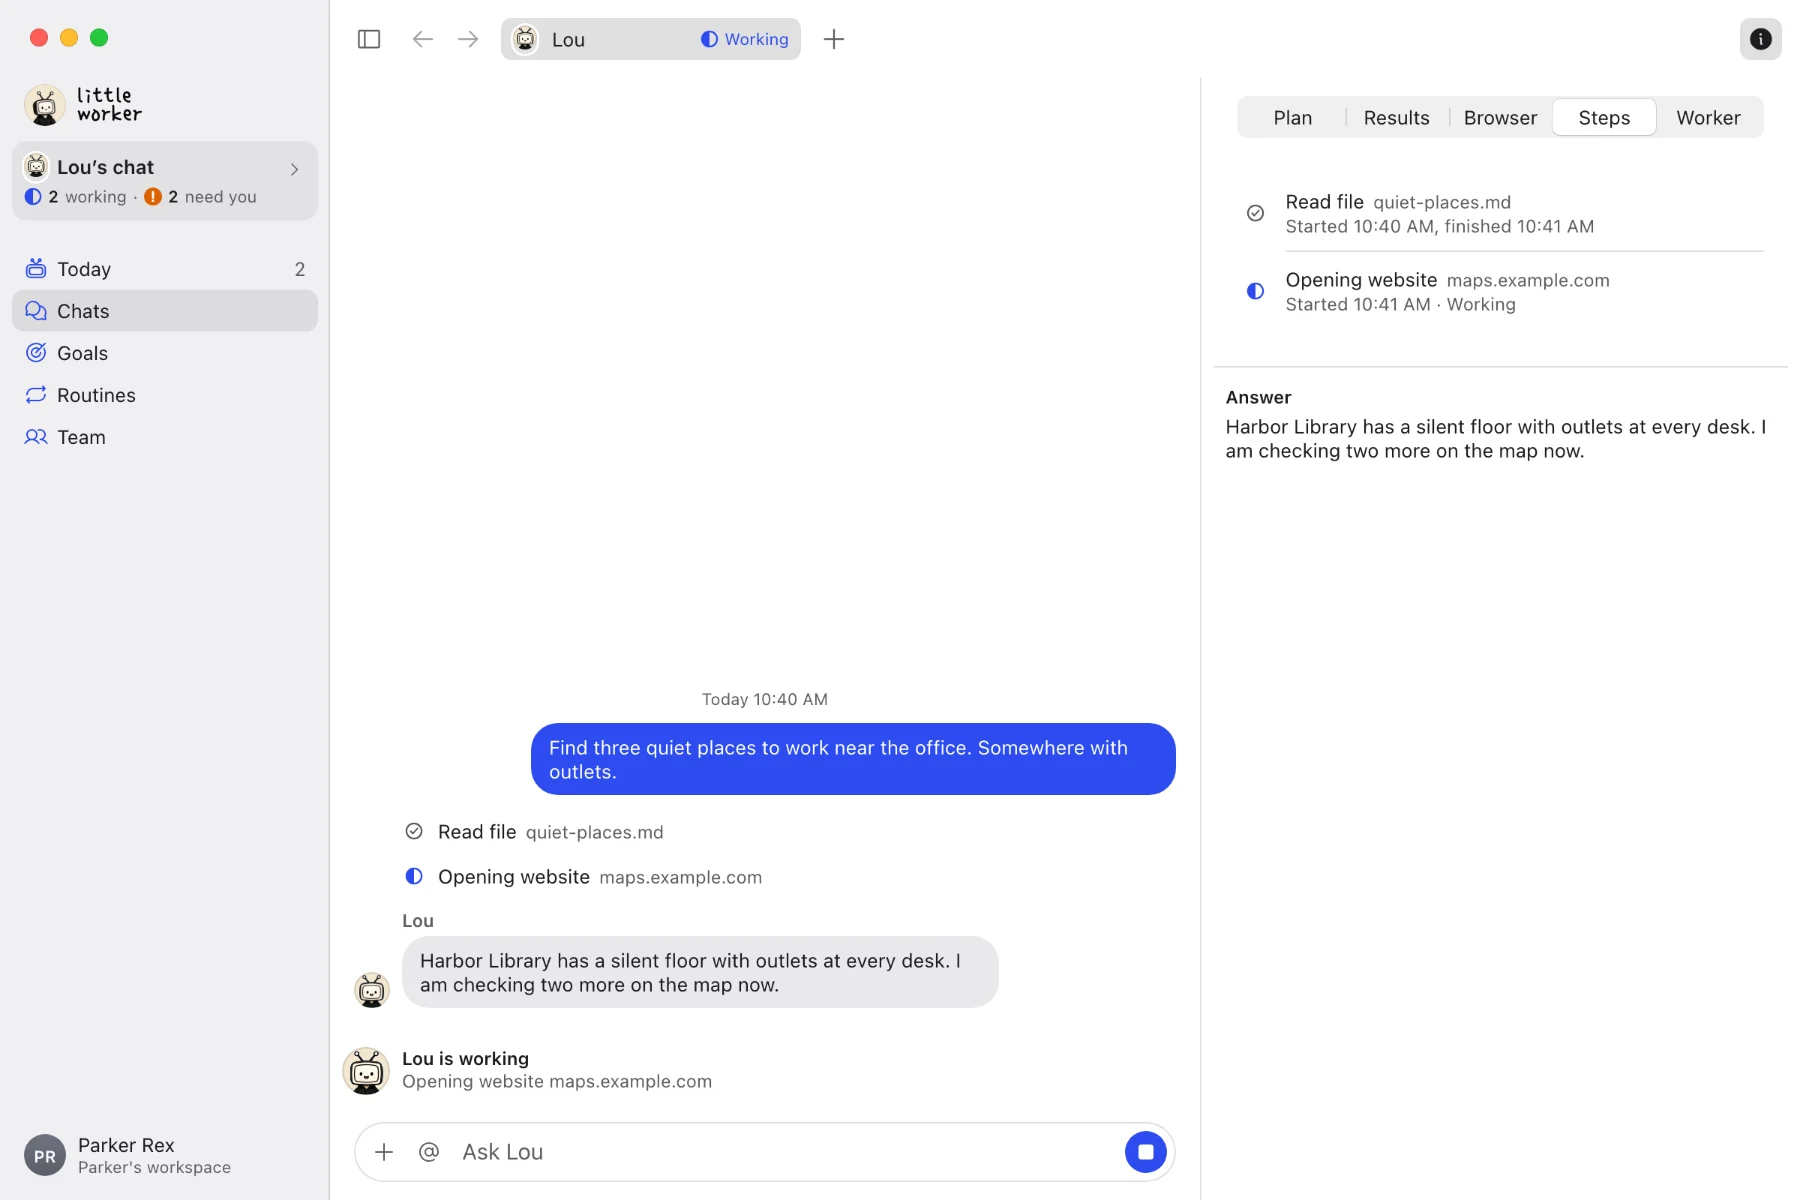Click Lou's avatar beside the chat reply
Screen dimensions: 1800x1200
(372, 990)
